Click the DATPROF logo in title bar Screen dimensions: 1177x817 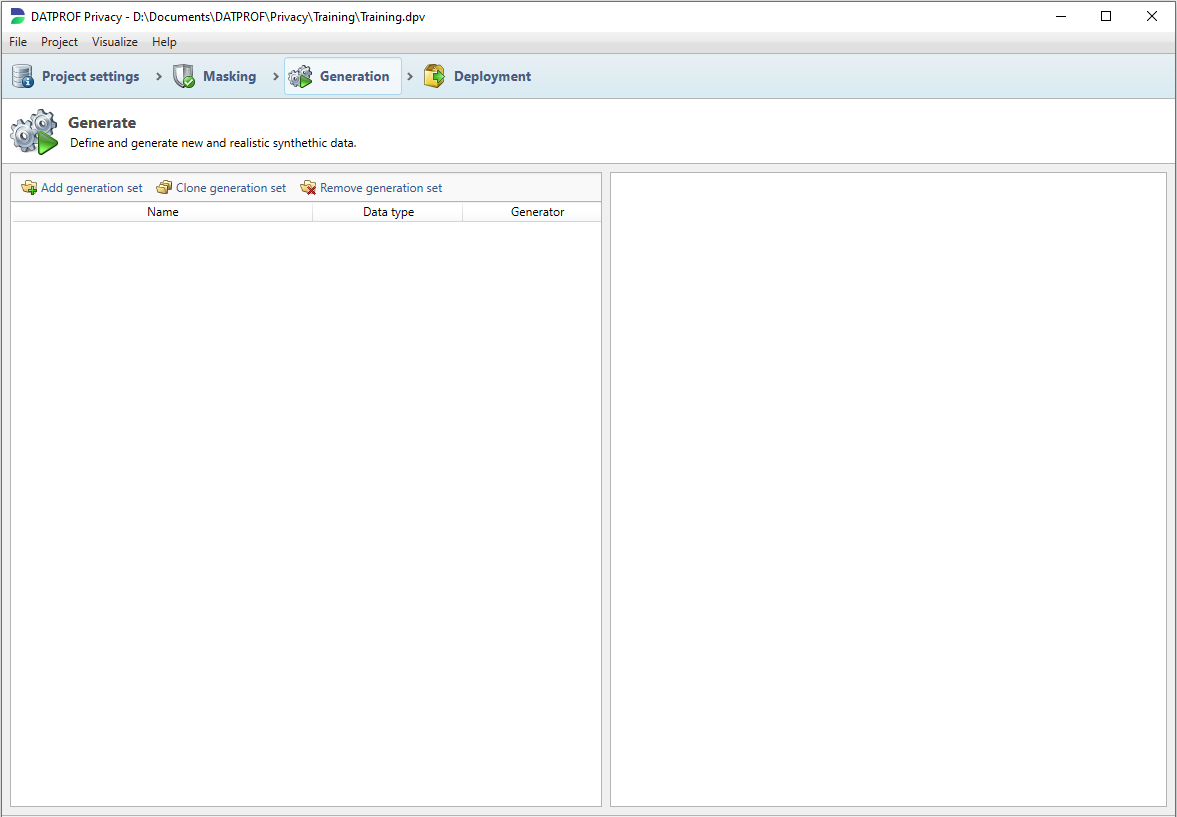point(17,17)
